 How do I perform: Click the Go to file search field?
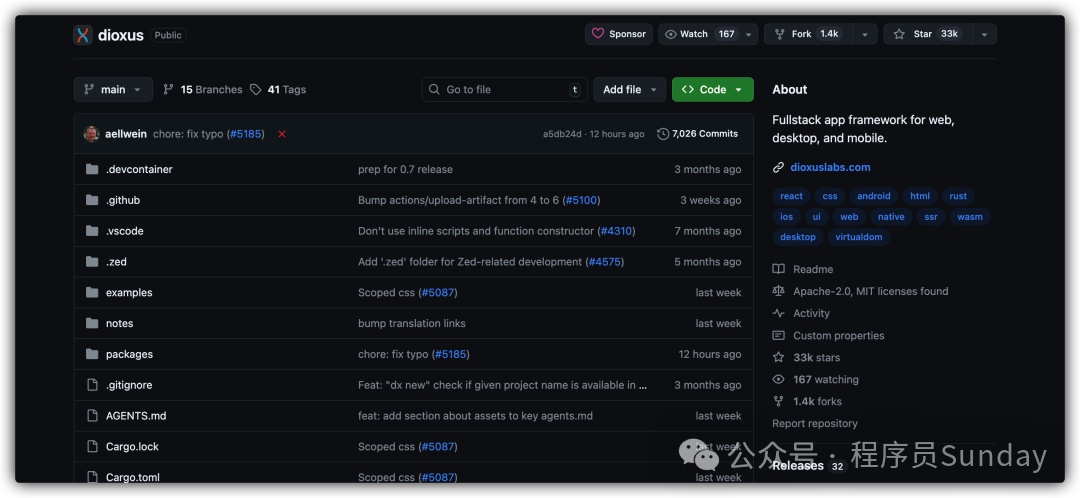click(x=504, y=90)
